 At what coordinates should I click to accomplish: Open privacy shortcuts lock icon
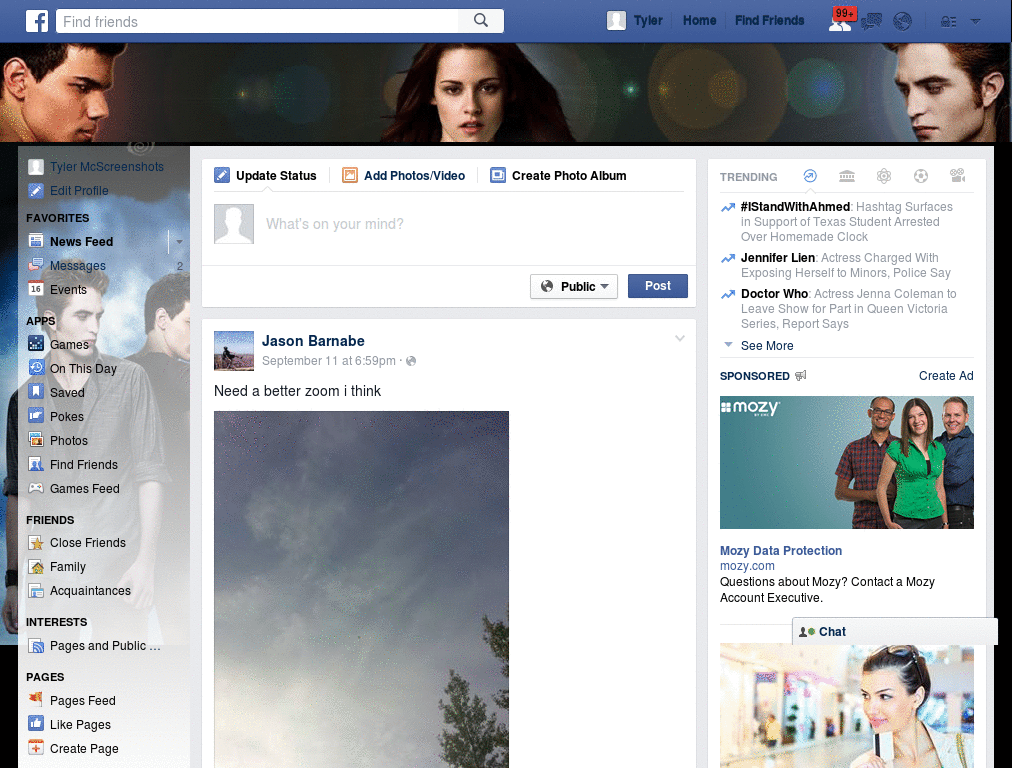pyautogui.click(x=948, y=22)
